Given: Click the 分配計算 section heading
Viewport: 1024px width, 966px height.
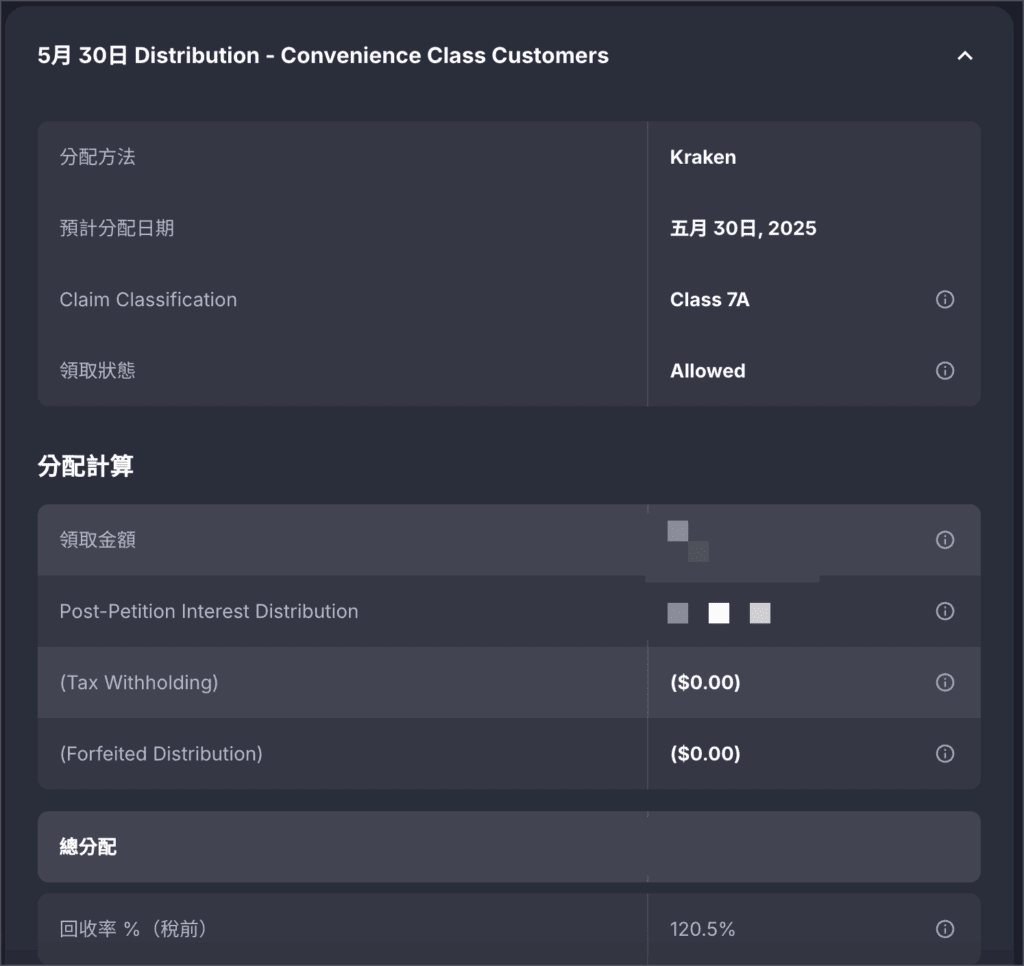Looking at the screenshot, I should 85,466.
